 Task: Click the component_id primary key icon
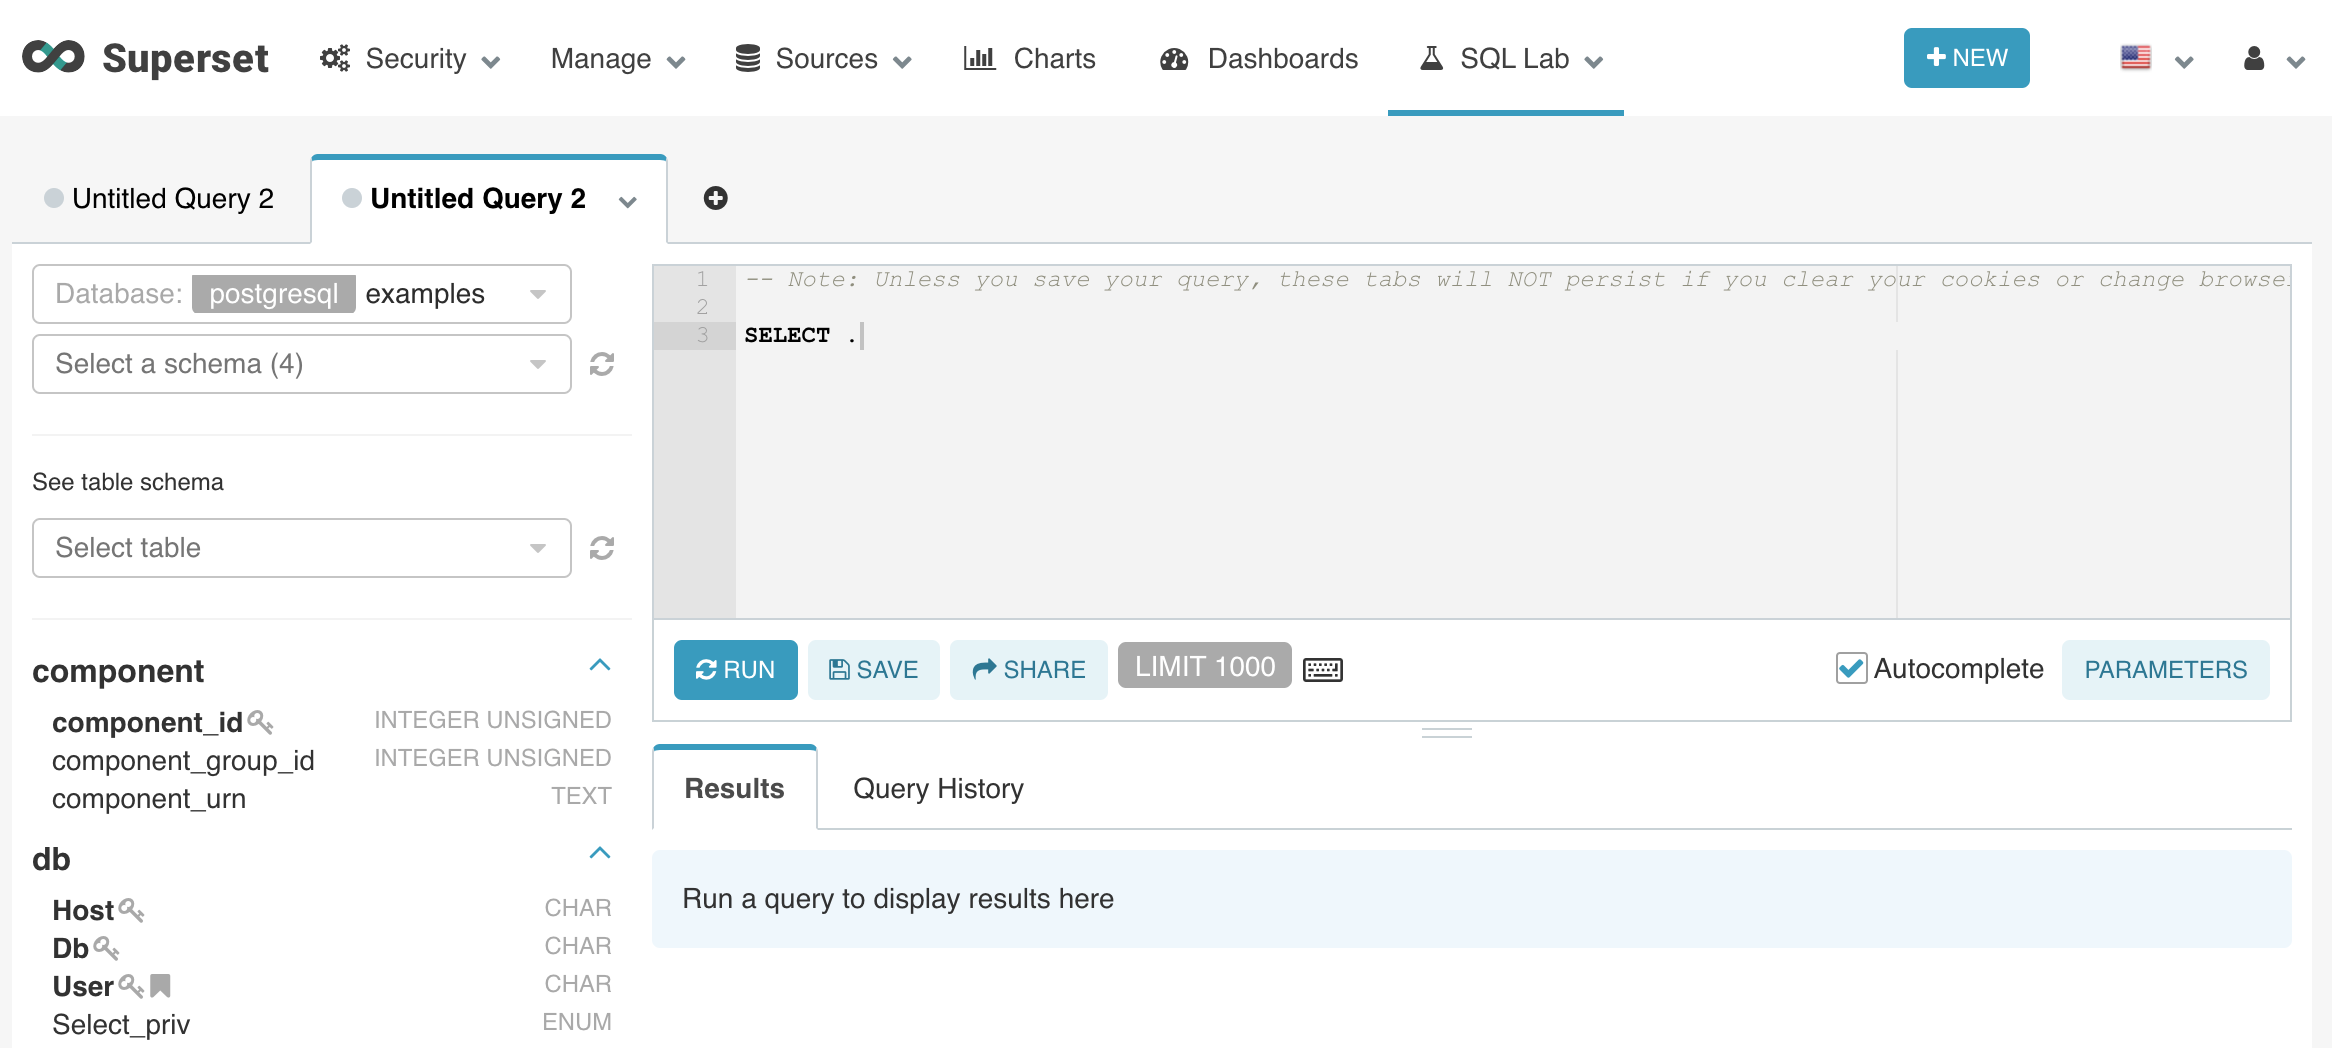[260, 721]
